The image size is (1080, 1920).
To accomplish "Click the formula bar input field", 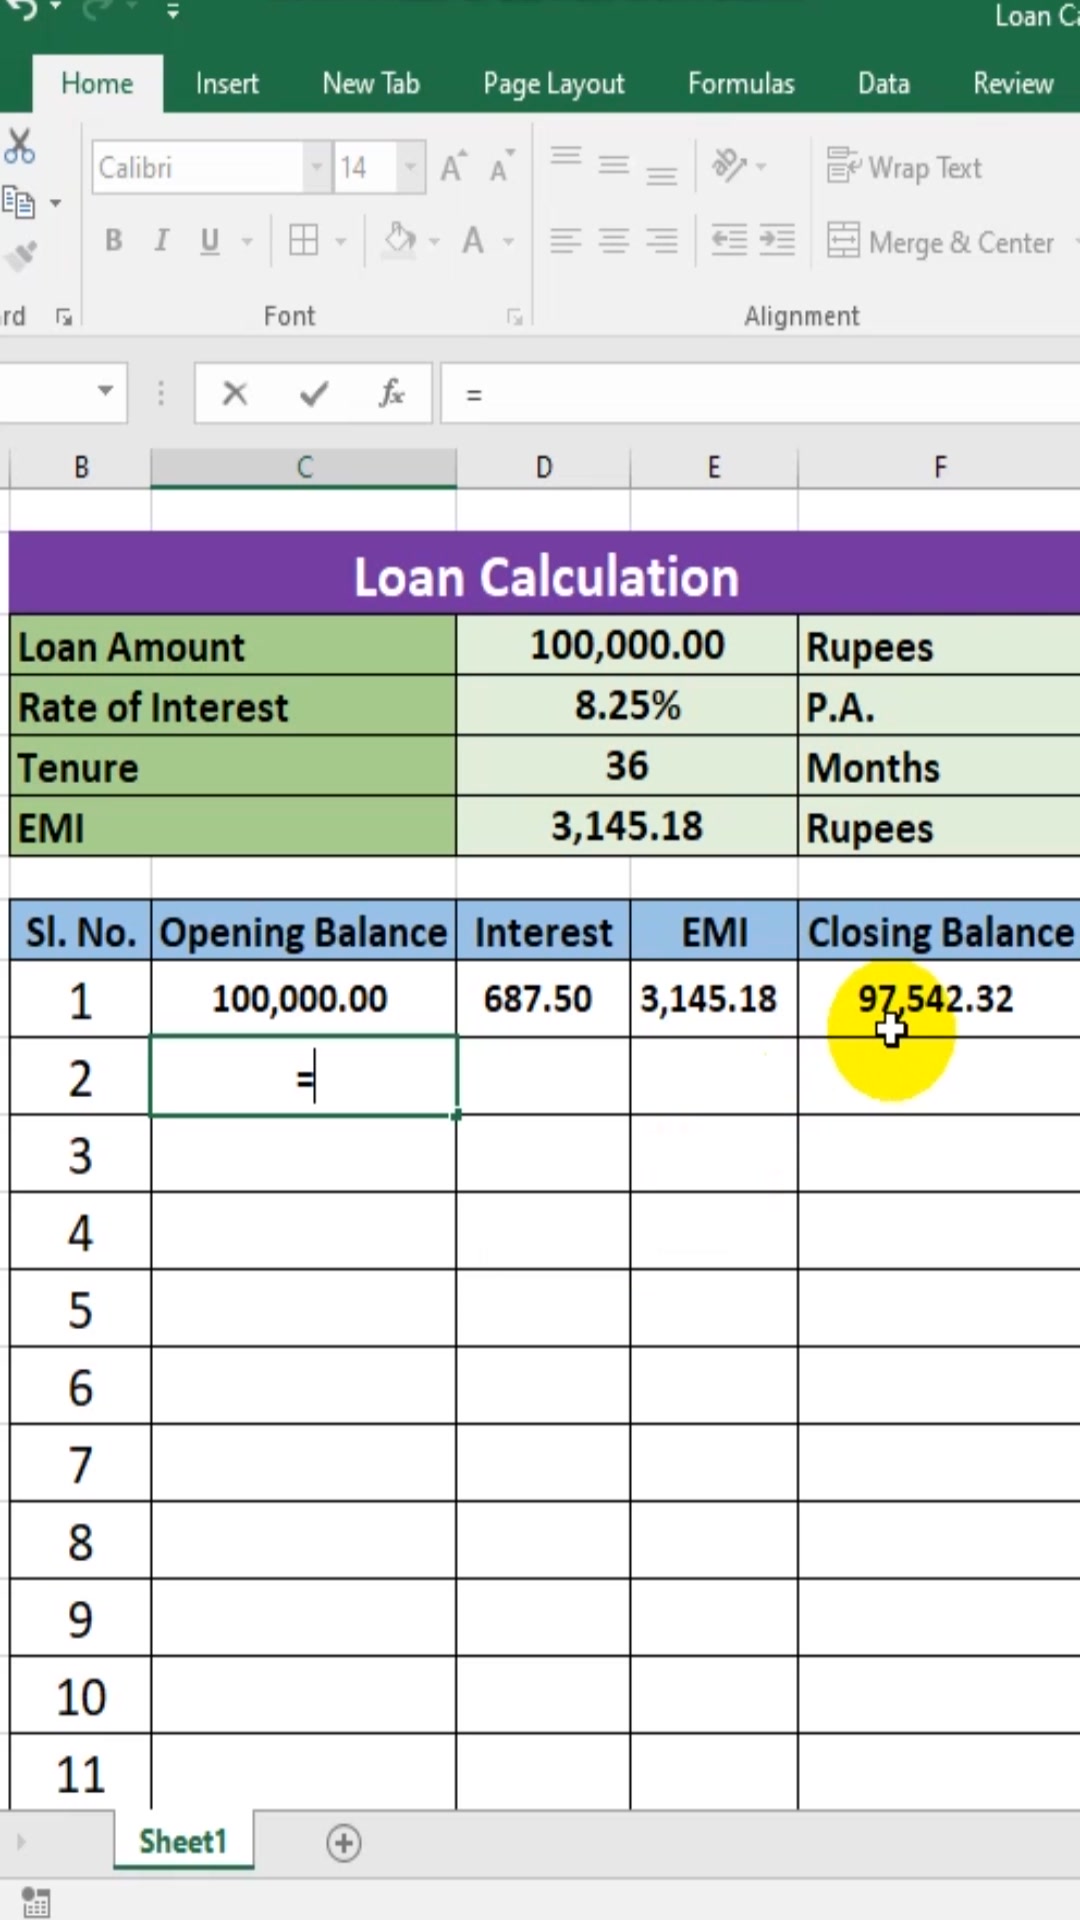I will [x=760, y=393].
